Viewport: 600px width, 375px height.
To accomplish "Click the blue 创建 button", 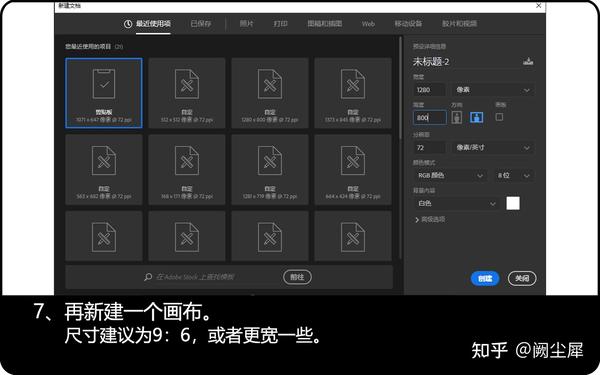I will pos(485,279).
